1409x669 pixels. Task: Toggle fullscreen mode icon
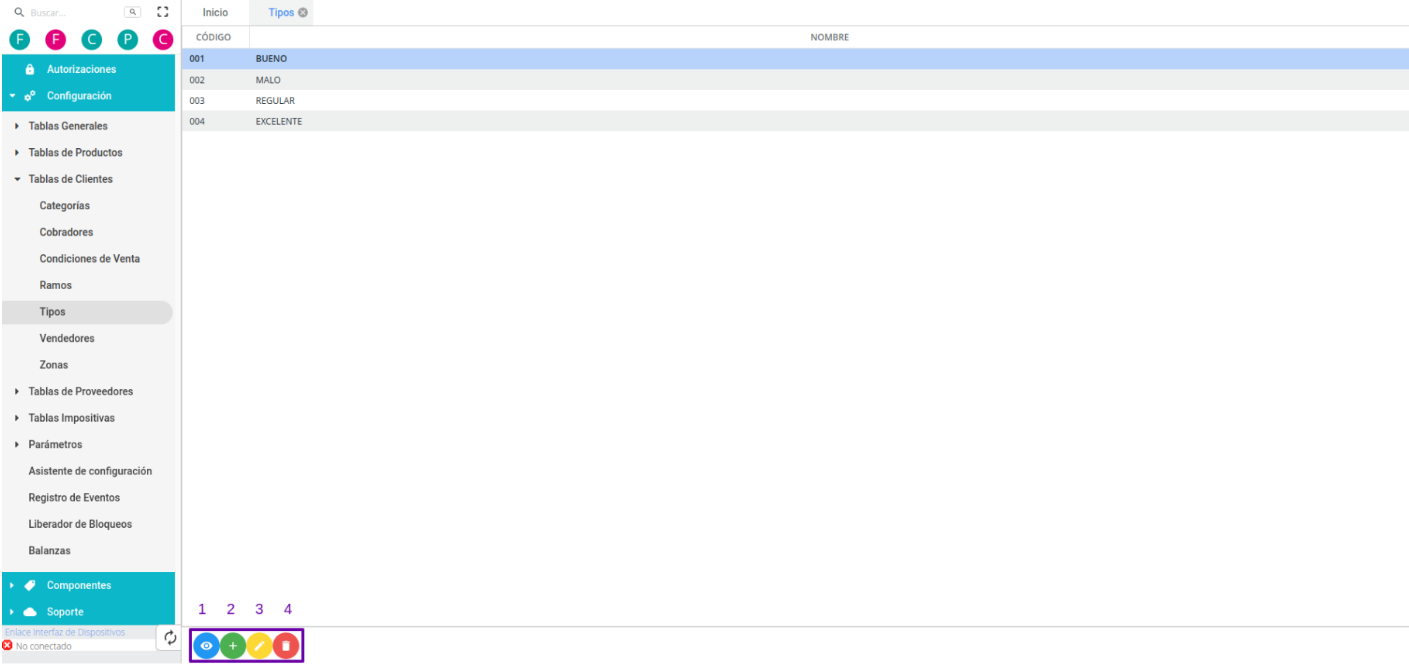pos(163,12)
